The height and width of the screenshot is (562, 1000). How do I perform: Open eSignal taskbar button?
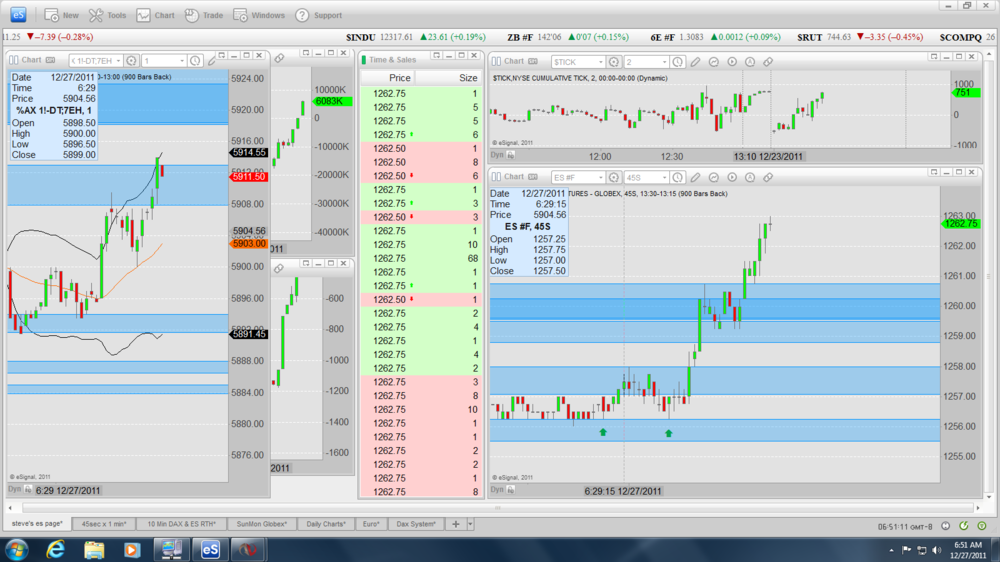[210, 549]
